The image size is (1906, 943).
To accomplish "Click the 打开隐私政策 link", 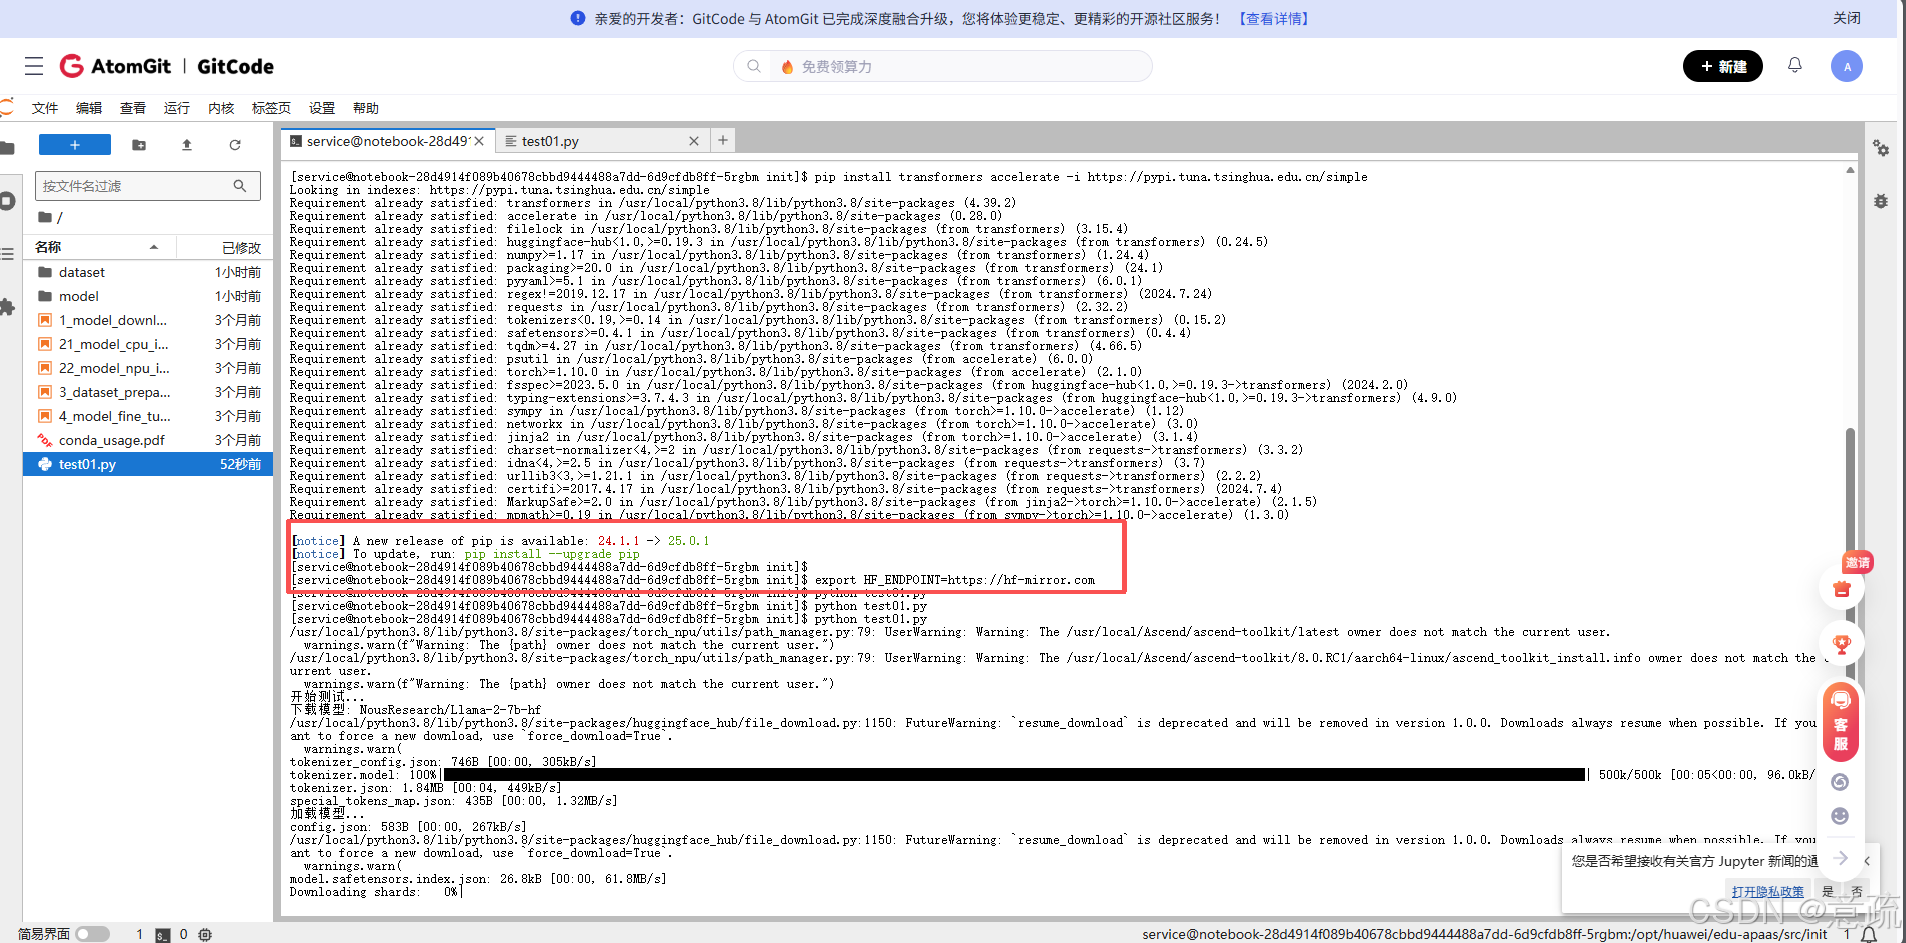I will click(x=1767, y=892).
